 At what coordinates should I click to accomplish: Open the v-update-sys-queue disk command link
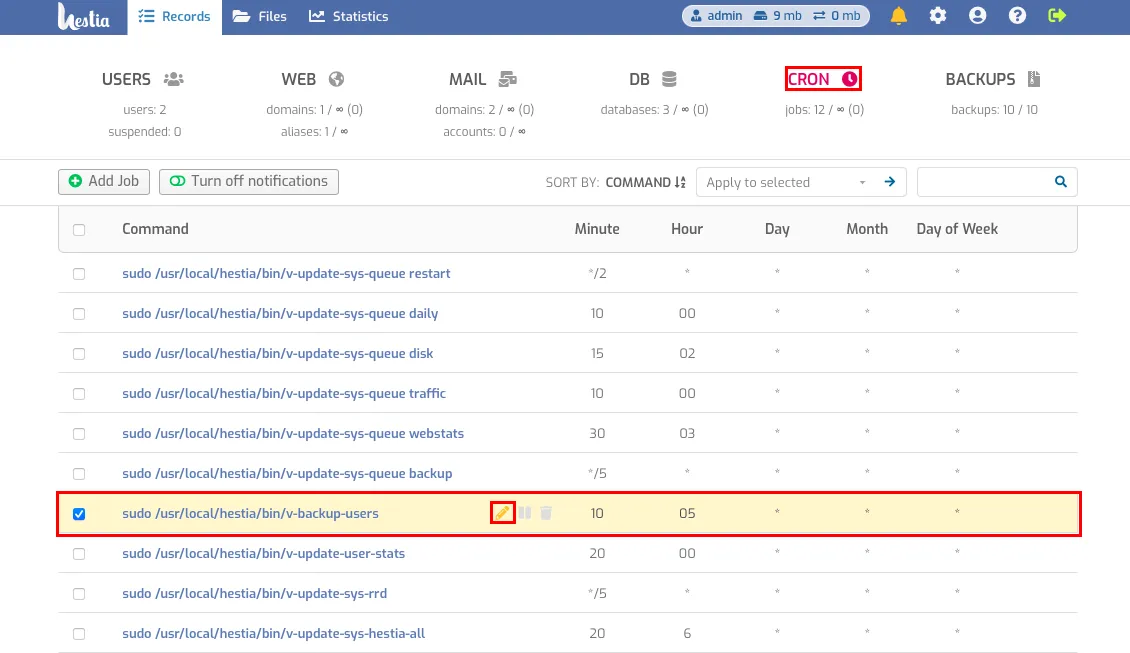[x=277, y=354]
